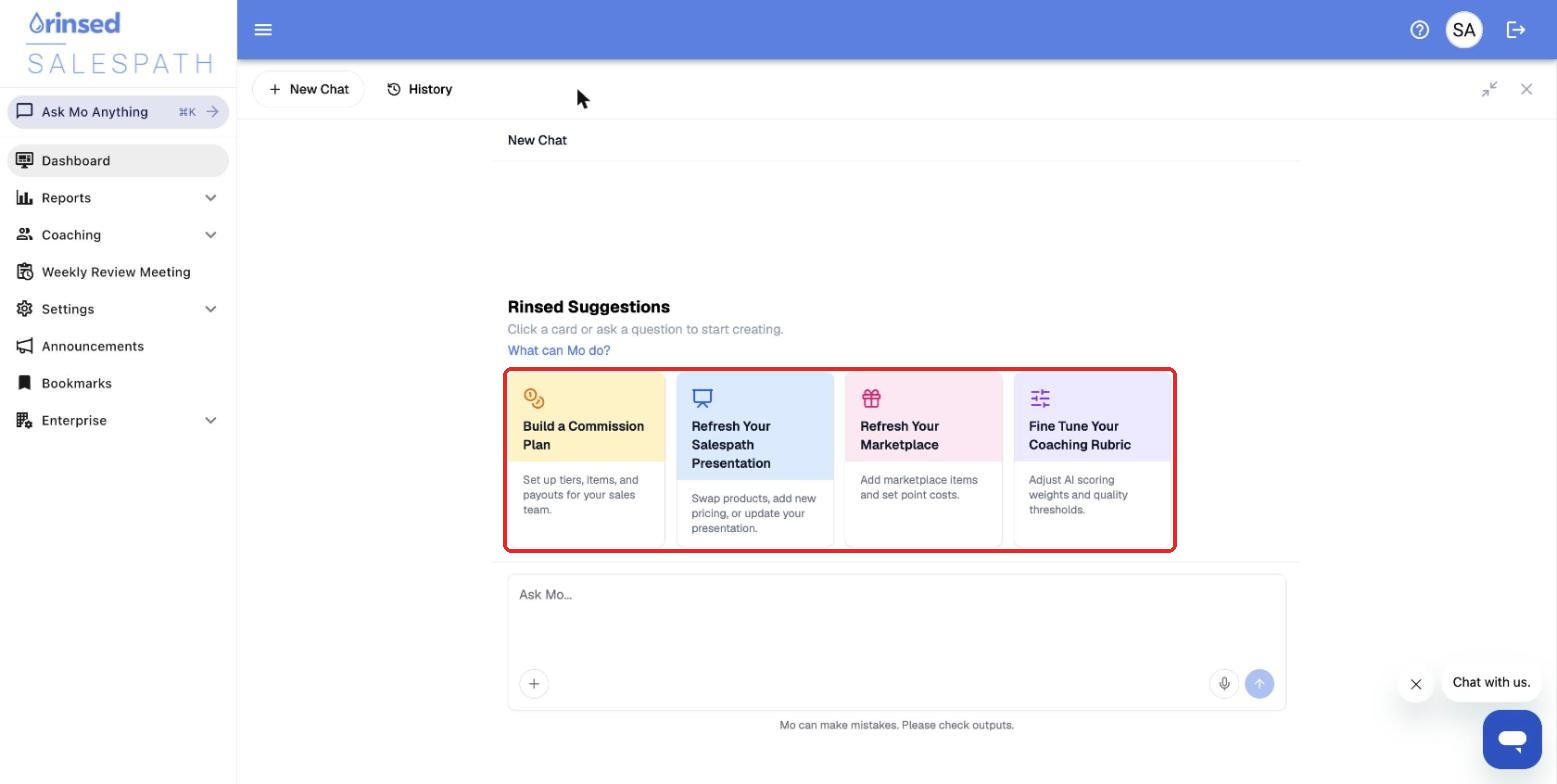Viewport: 1557px width, 784px height.
Task: Click the send arrow button
Action: click(x=1260, y=684)
